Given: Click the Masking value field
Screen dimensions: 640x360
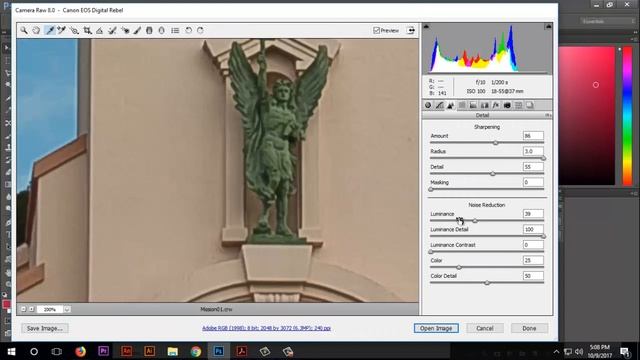Looking at the screenshot, I should 533,182.
